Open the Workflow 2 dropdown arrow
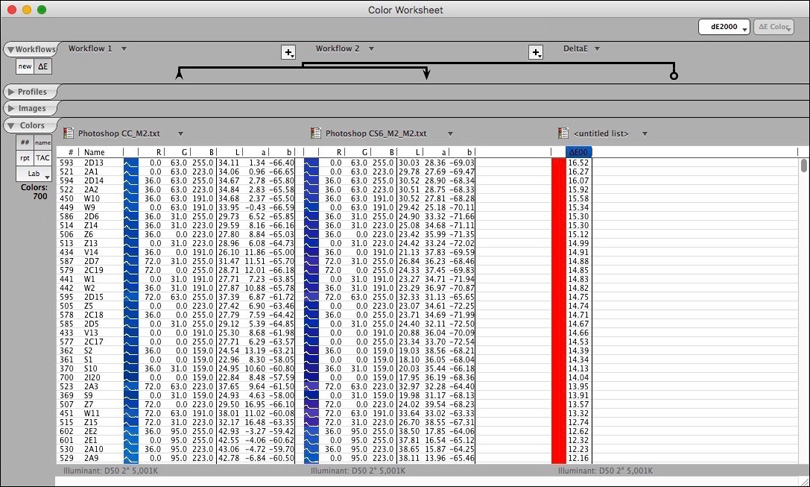Viewport: 810px width, 487px height. coord(371,49)
